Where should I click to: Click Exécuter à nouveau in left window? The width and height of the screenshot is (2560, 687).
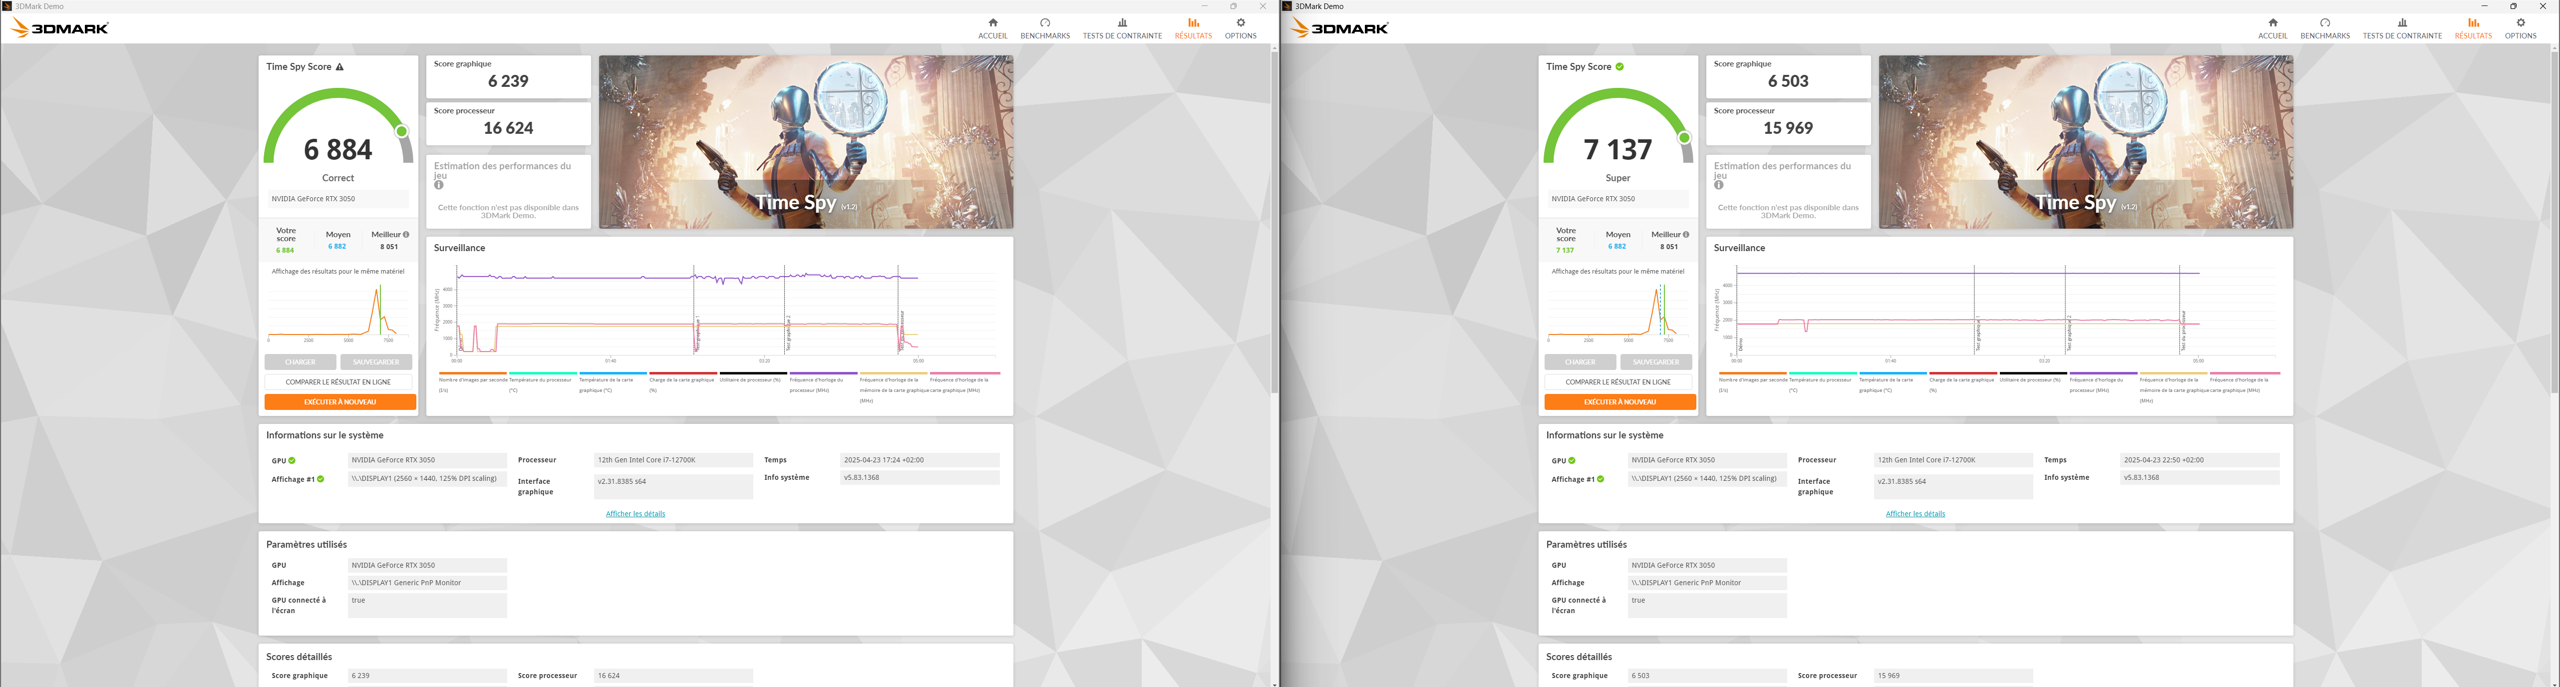coord(340,402)
